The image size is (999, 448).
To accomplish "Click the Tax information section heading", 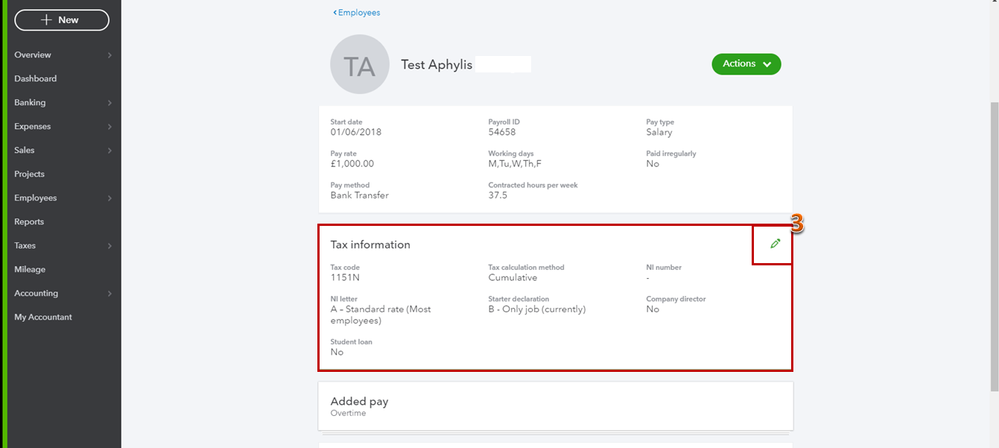I will point(371,245).
